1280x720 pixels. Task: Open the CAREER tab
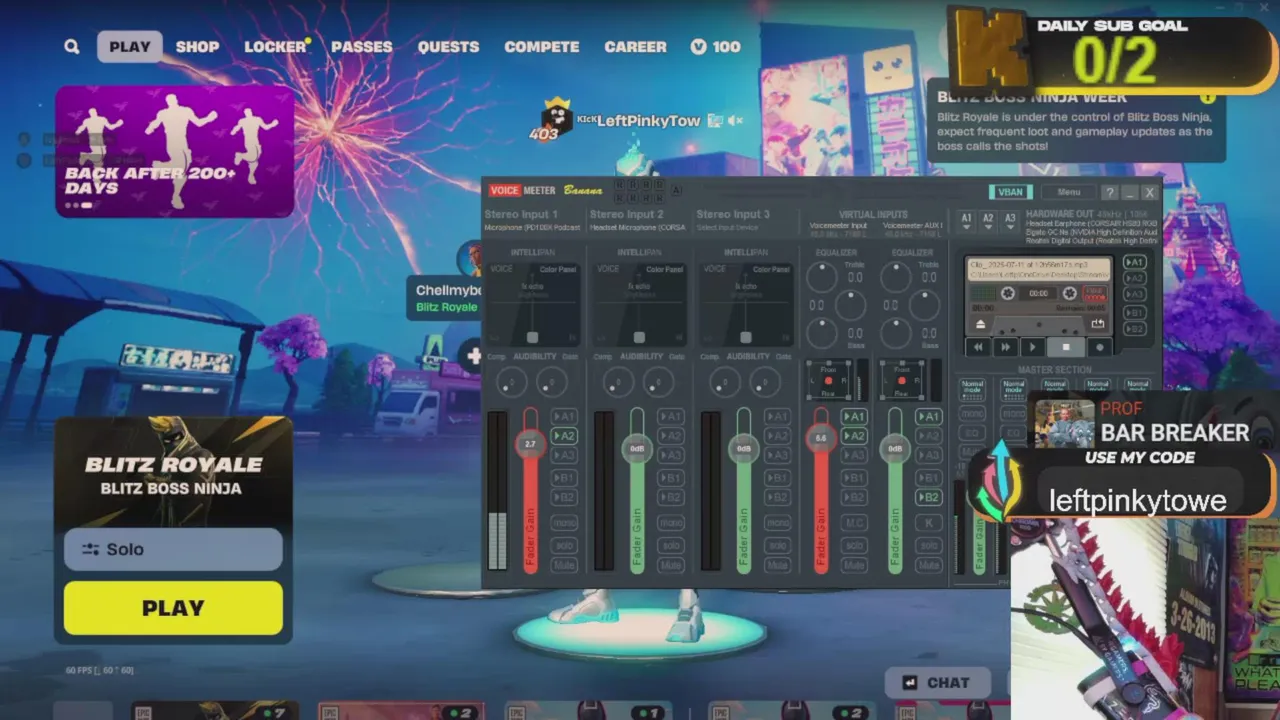coord(635,47)
